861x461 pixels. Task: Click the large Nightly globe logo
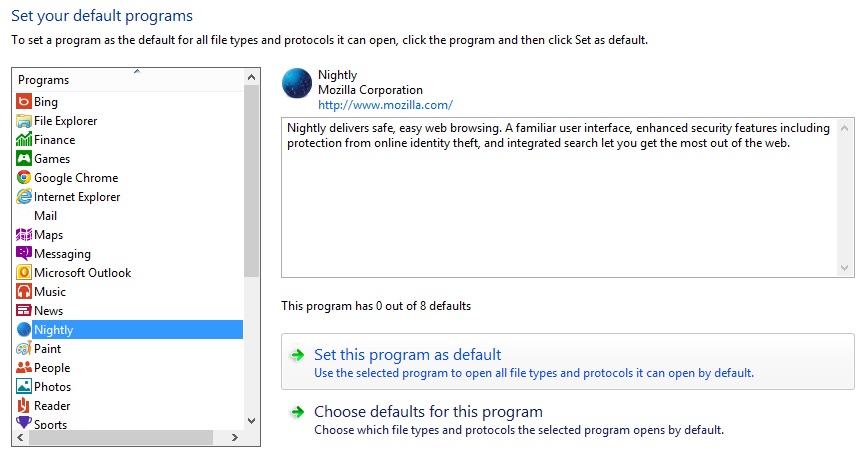[x=297, y=83]
